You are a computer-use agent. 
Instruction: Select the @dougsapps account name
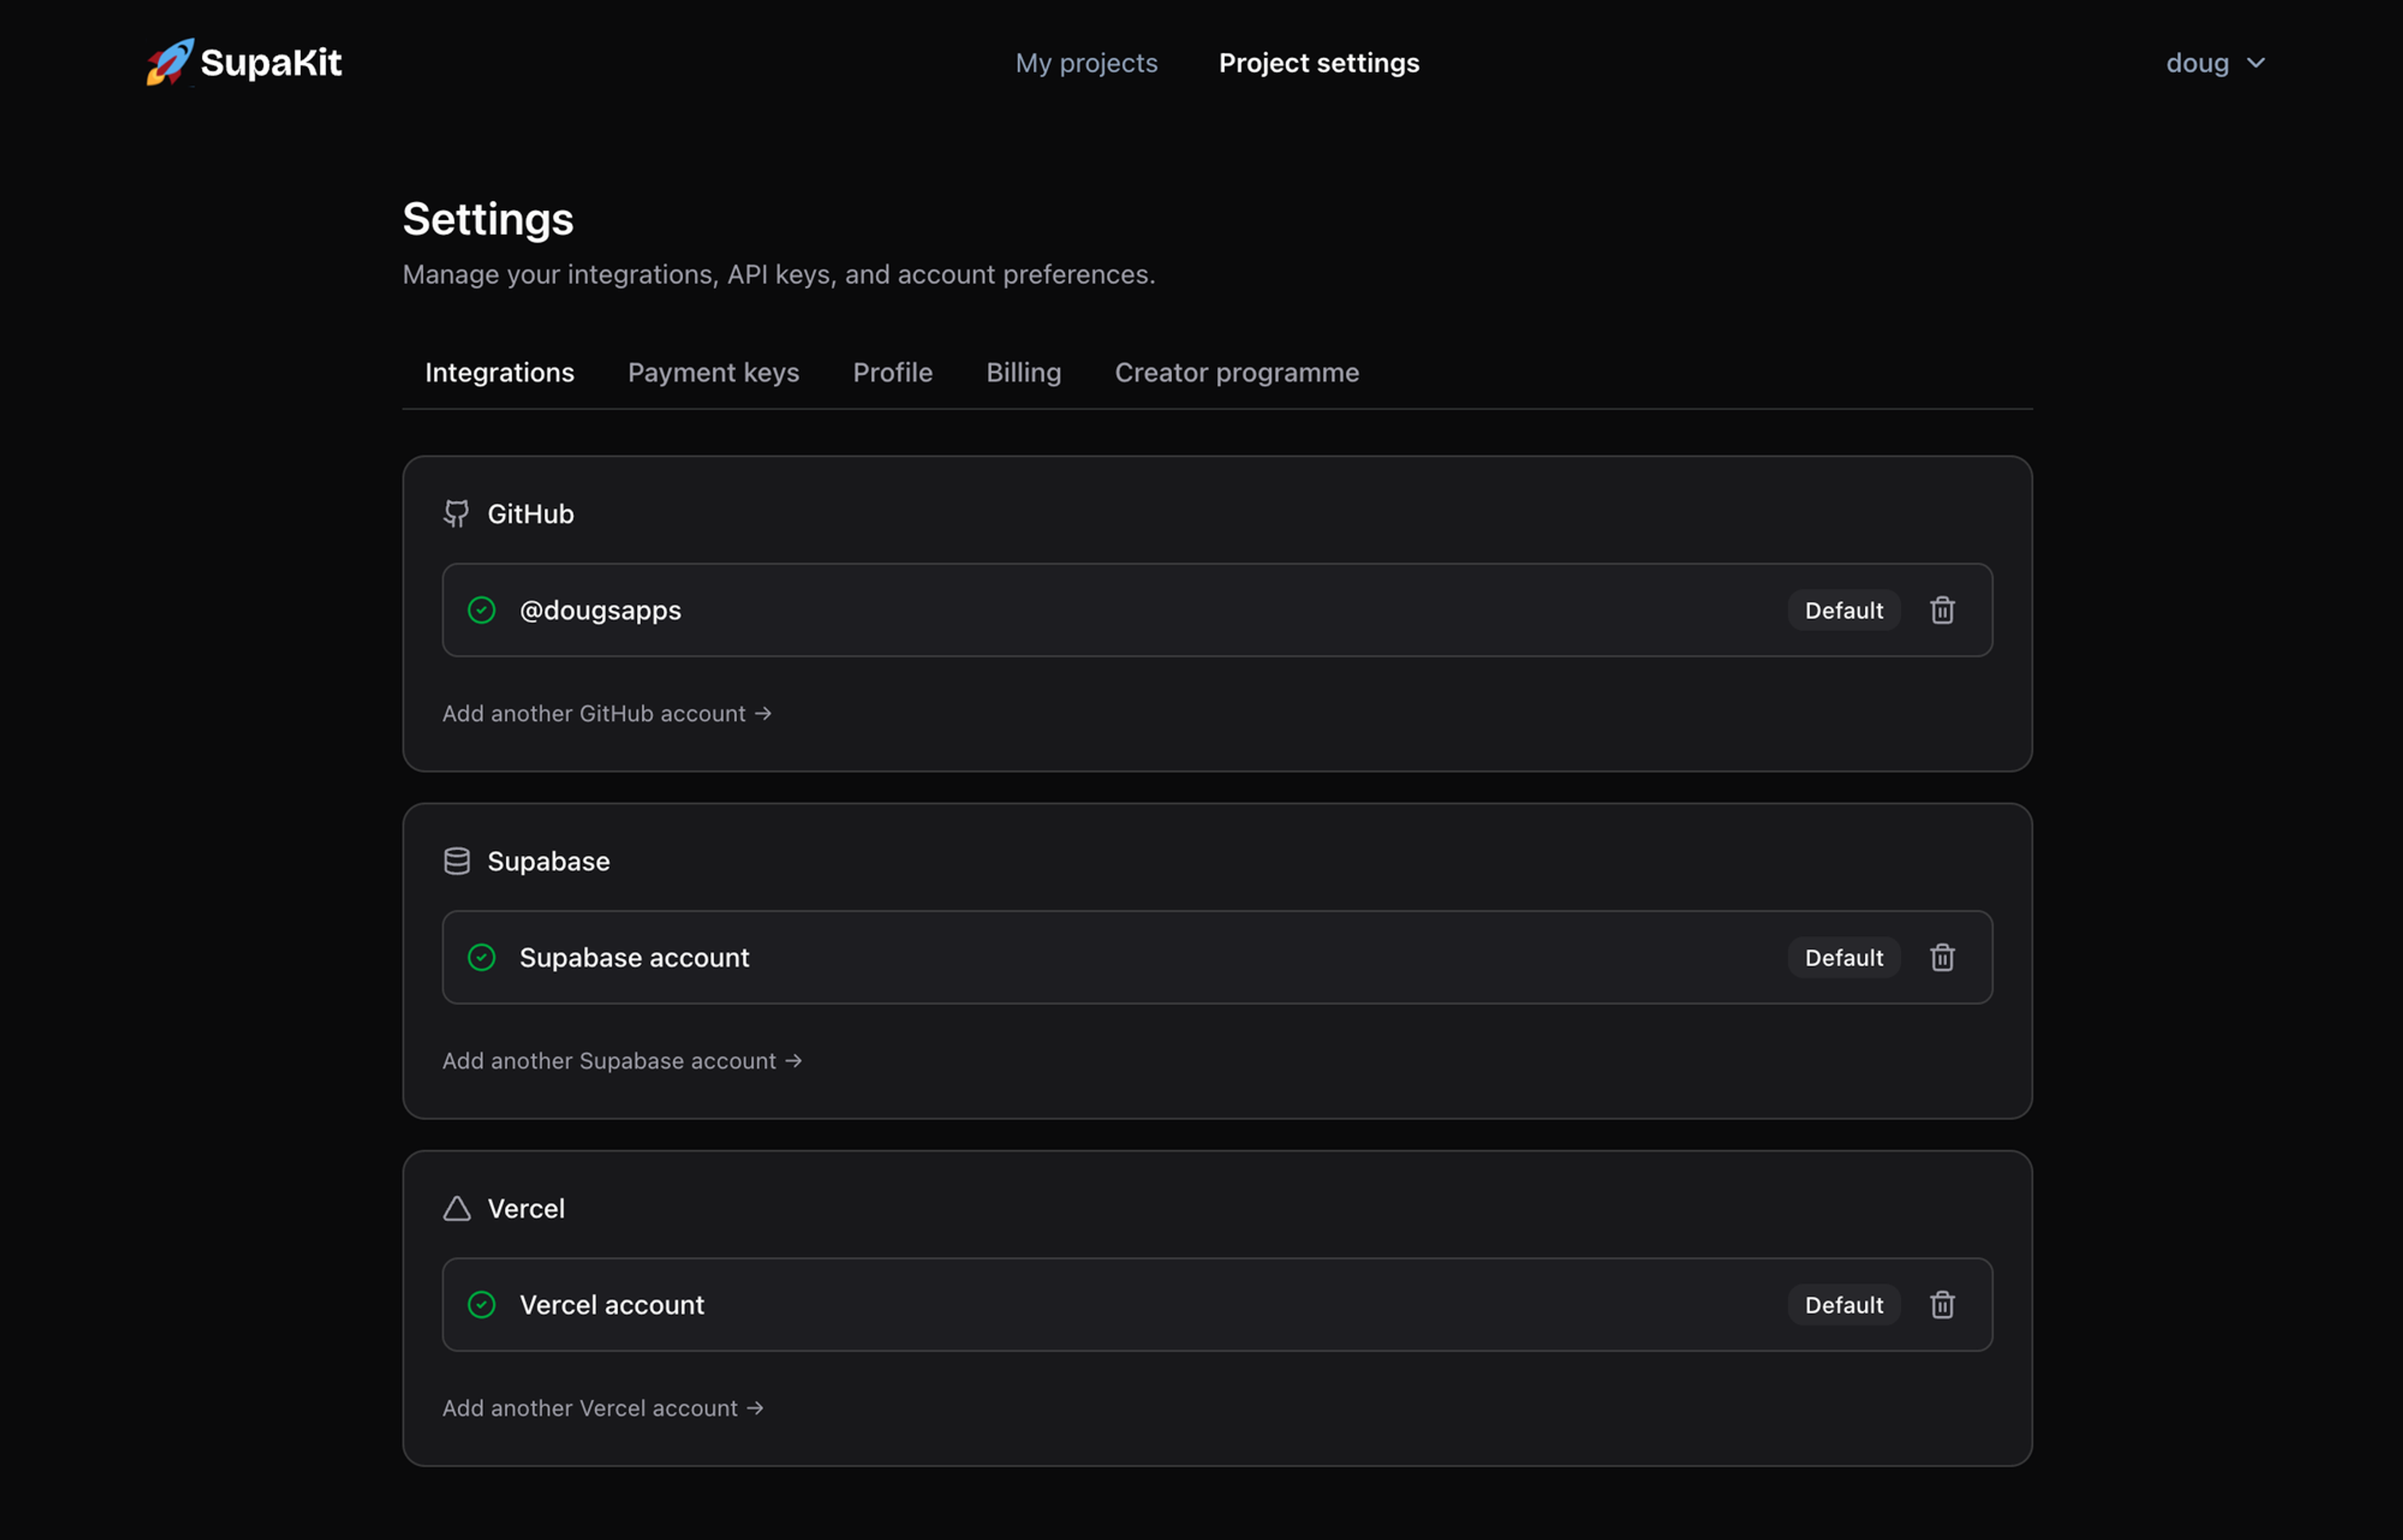[601, 610]
